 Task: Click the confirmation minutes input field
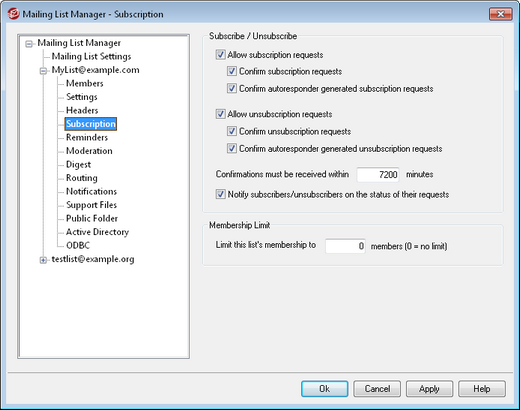coord(378,175)
